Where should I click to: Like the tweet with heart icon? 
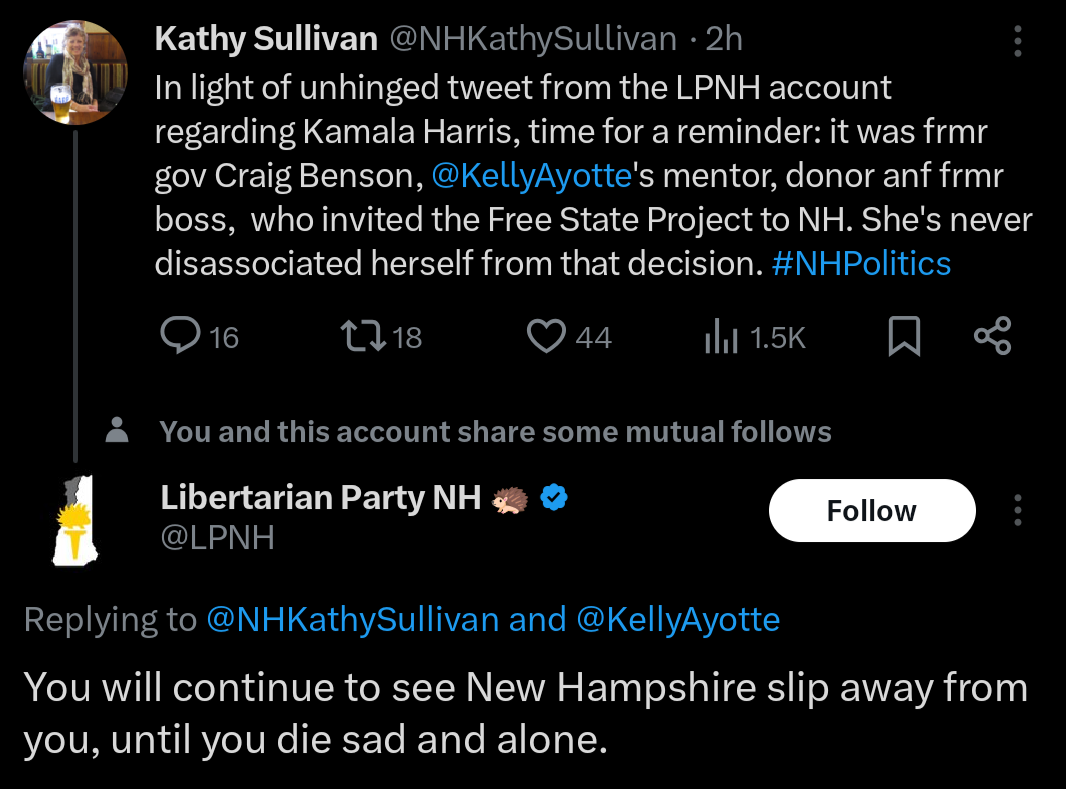[x=546, y=337]
